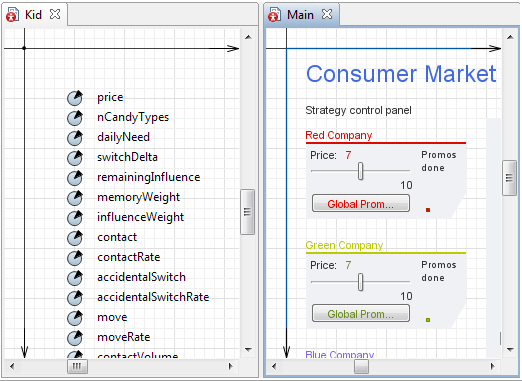Click the remainingInfluence parameter icon
This screenshot has width=522, height=381.
pos(75,178)
